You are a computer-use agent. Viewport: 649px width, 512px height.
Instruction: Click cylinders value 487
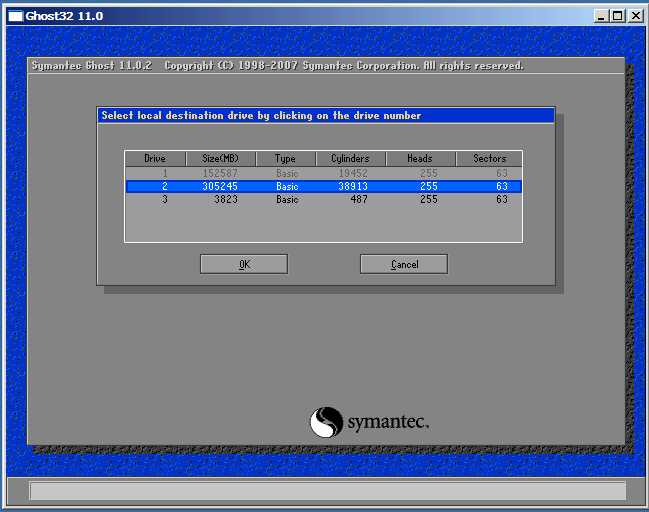point(359,199)
